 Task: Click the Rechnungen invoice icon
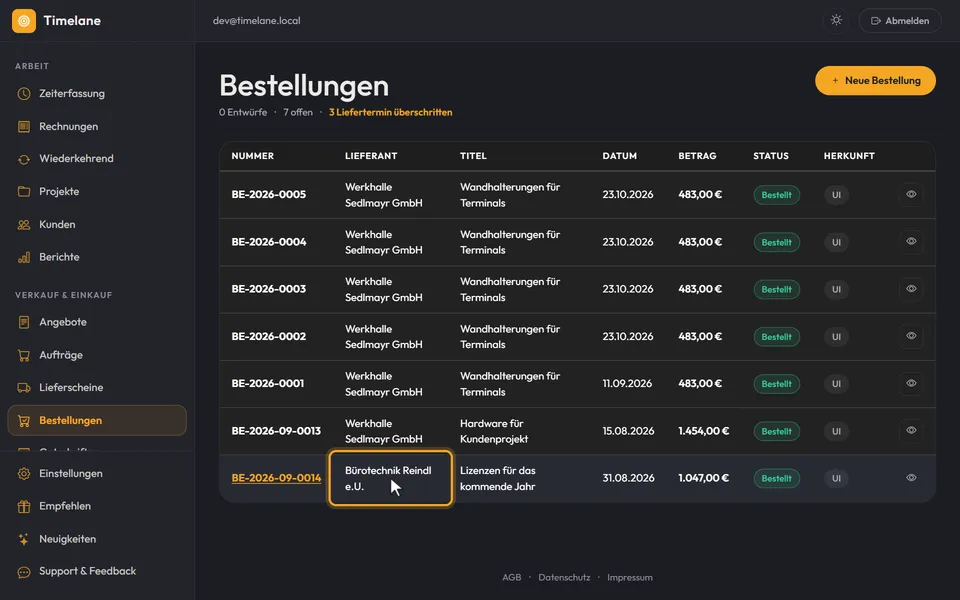point(24,127)
